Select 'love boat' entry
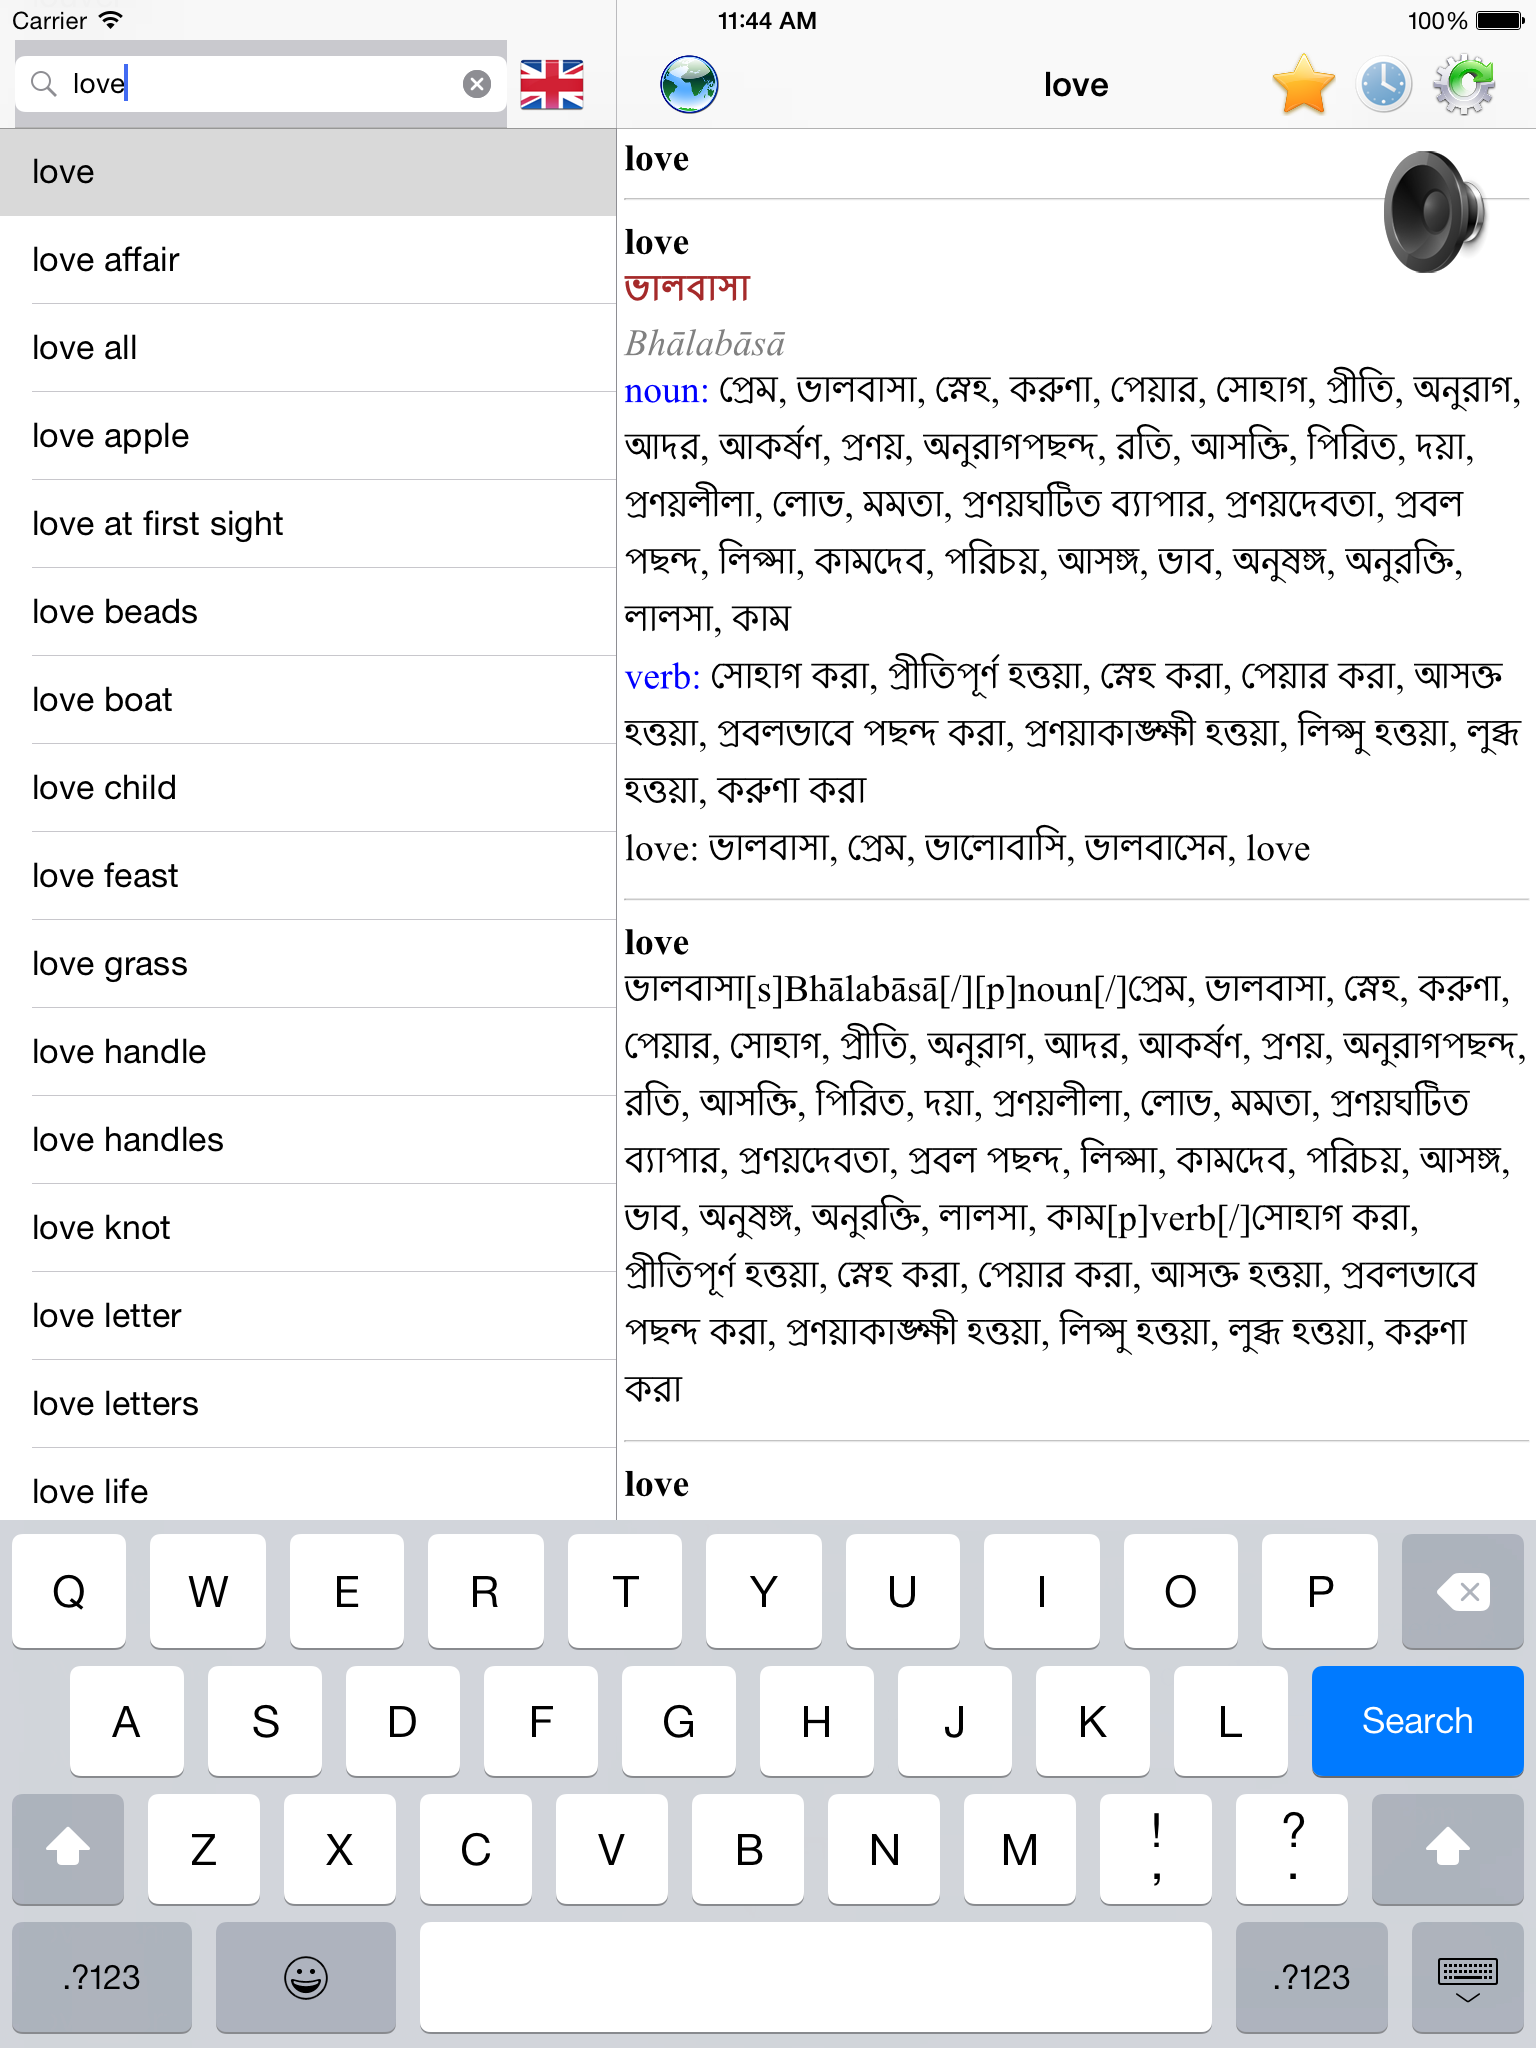Screen dimensions: 1536x2048 (308, 700)
